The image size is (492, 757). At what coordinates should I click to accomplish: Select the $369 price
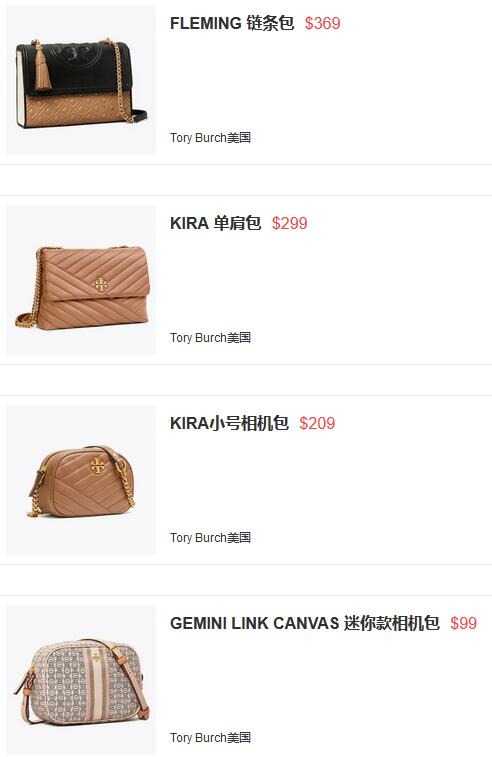(x=323, y=23)
